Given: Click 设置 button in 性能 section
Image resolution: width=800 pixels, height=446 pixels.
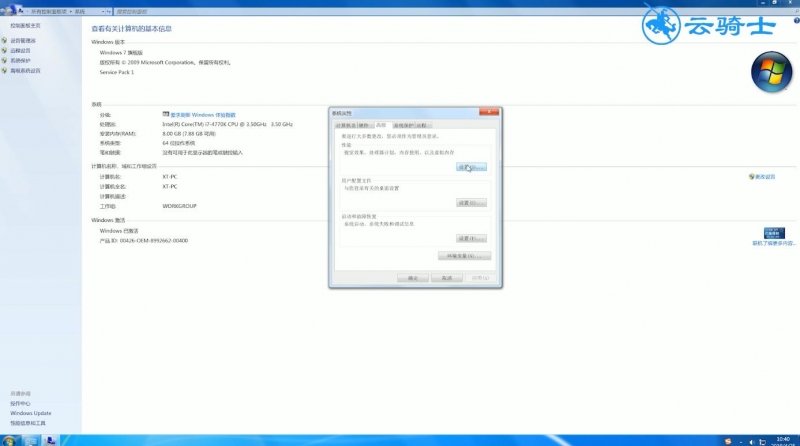Looking at the screenshot, I should 471,167.
